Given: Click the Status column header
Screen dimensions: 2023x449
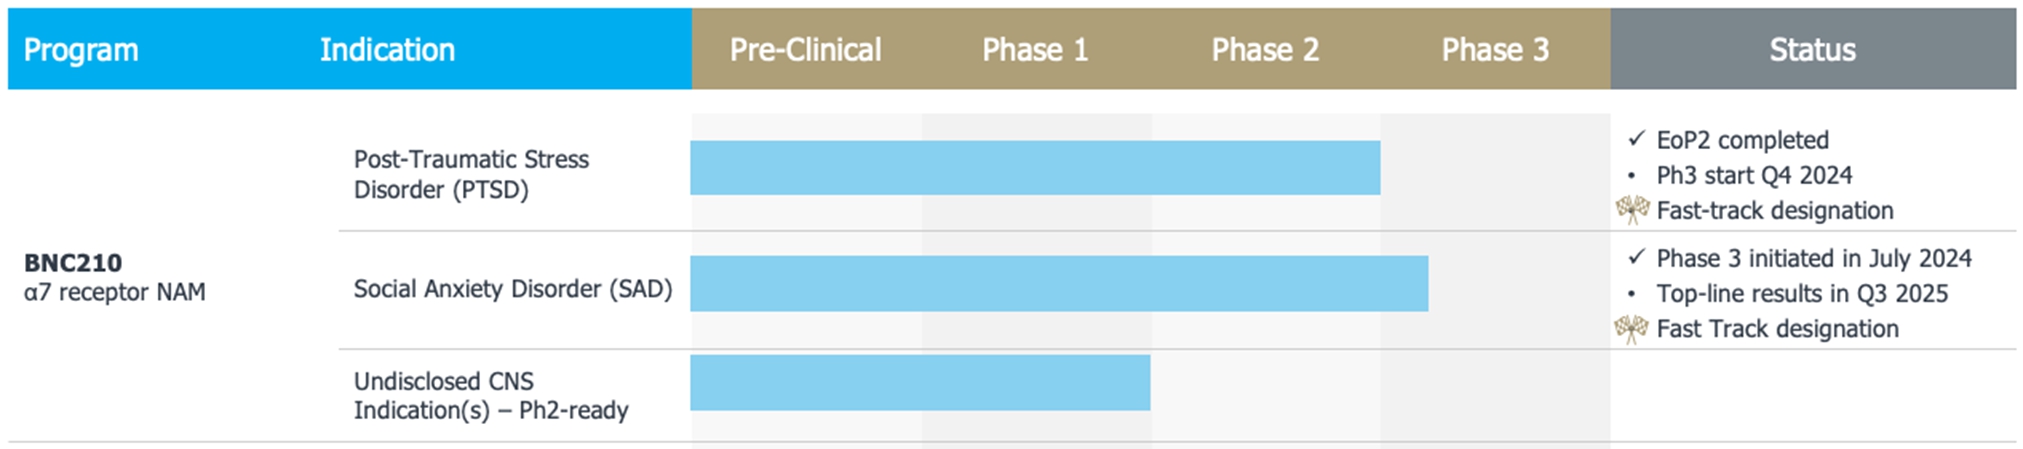Looking at the screenshot, I should [1812, 50].
